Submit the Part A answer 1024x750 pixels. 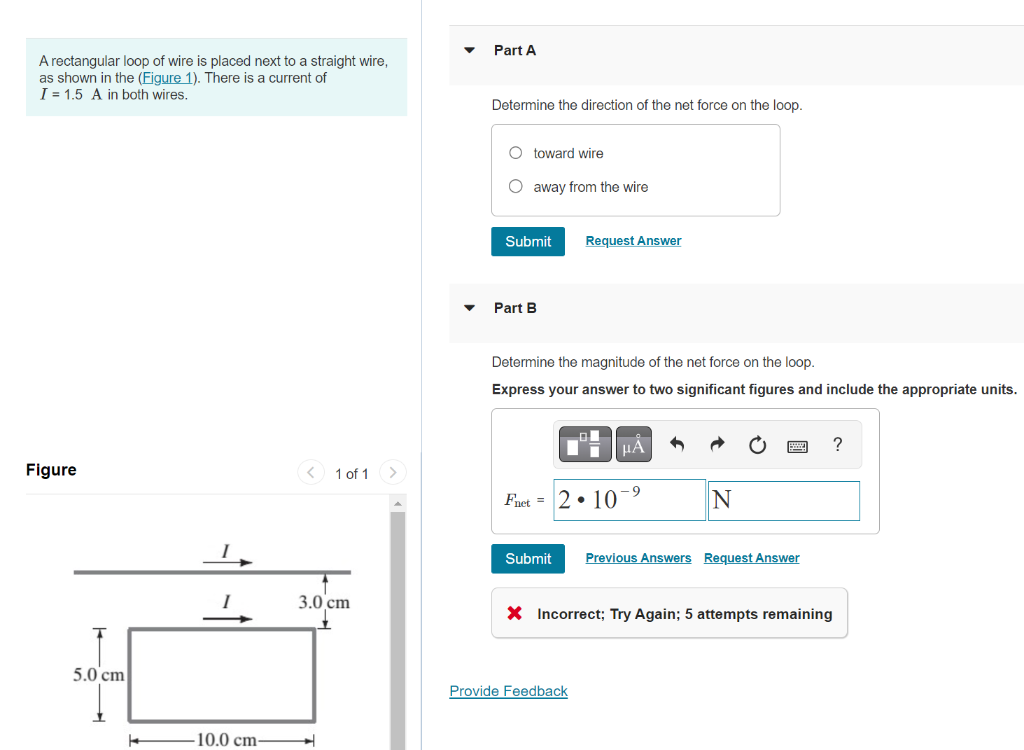click(x=527, y=241)
